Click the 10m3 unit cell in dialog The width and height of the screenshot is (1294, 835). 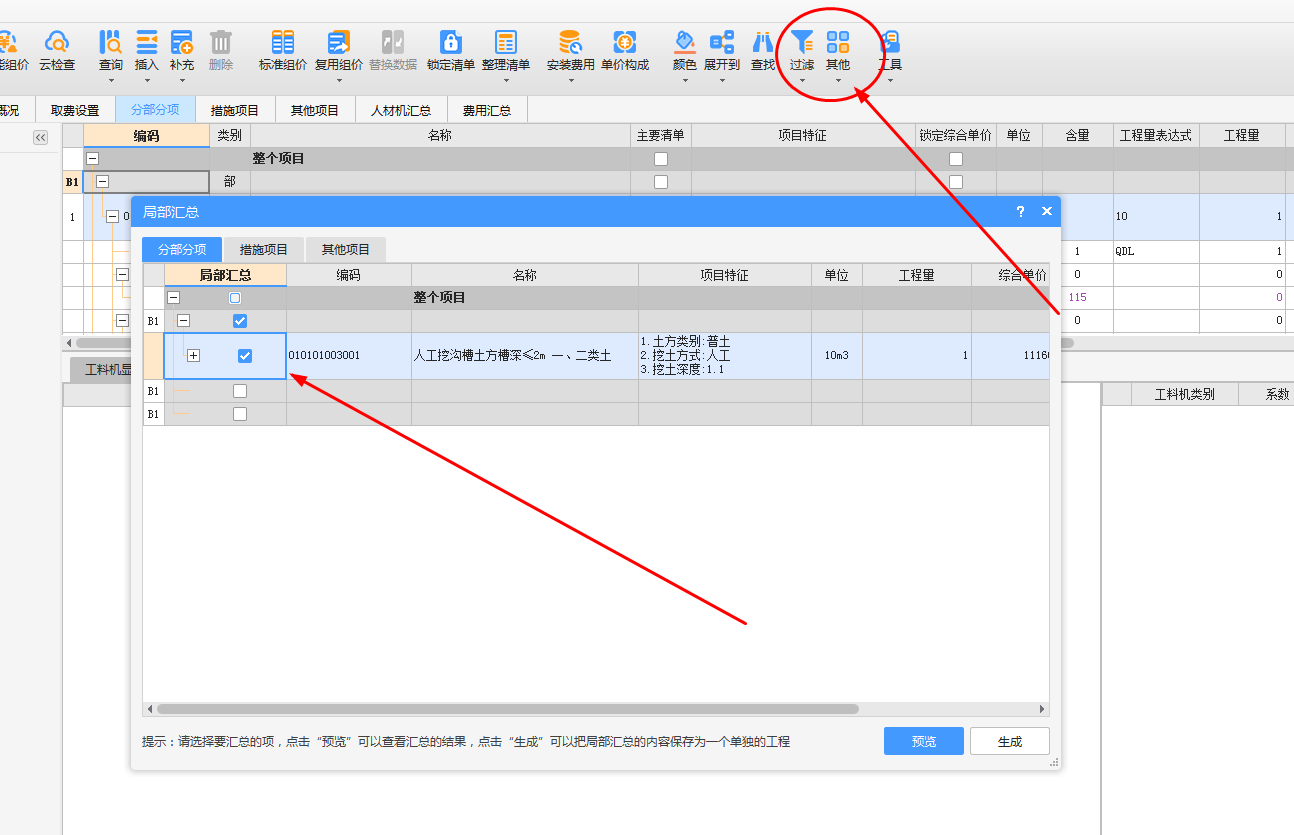click(836, 356)
